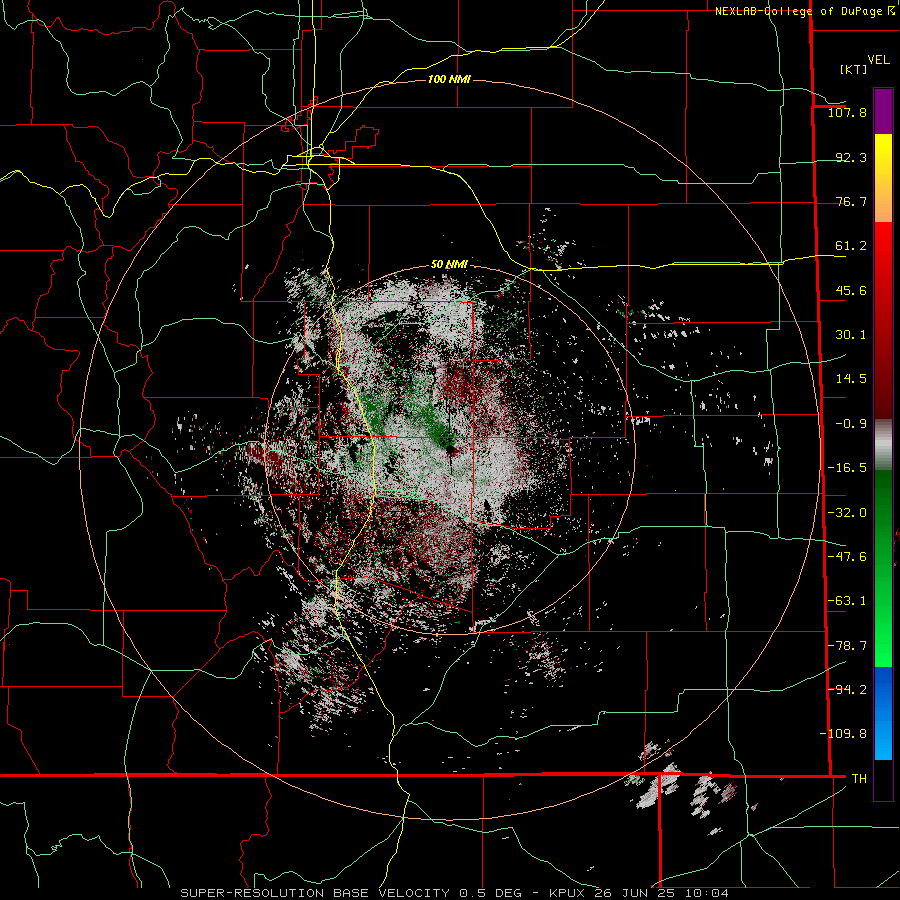The height and width of the screenshot is (900, 900).
Task: Select the -47.6 legend value
Action: pyautogui.click(x=847, y=557)
